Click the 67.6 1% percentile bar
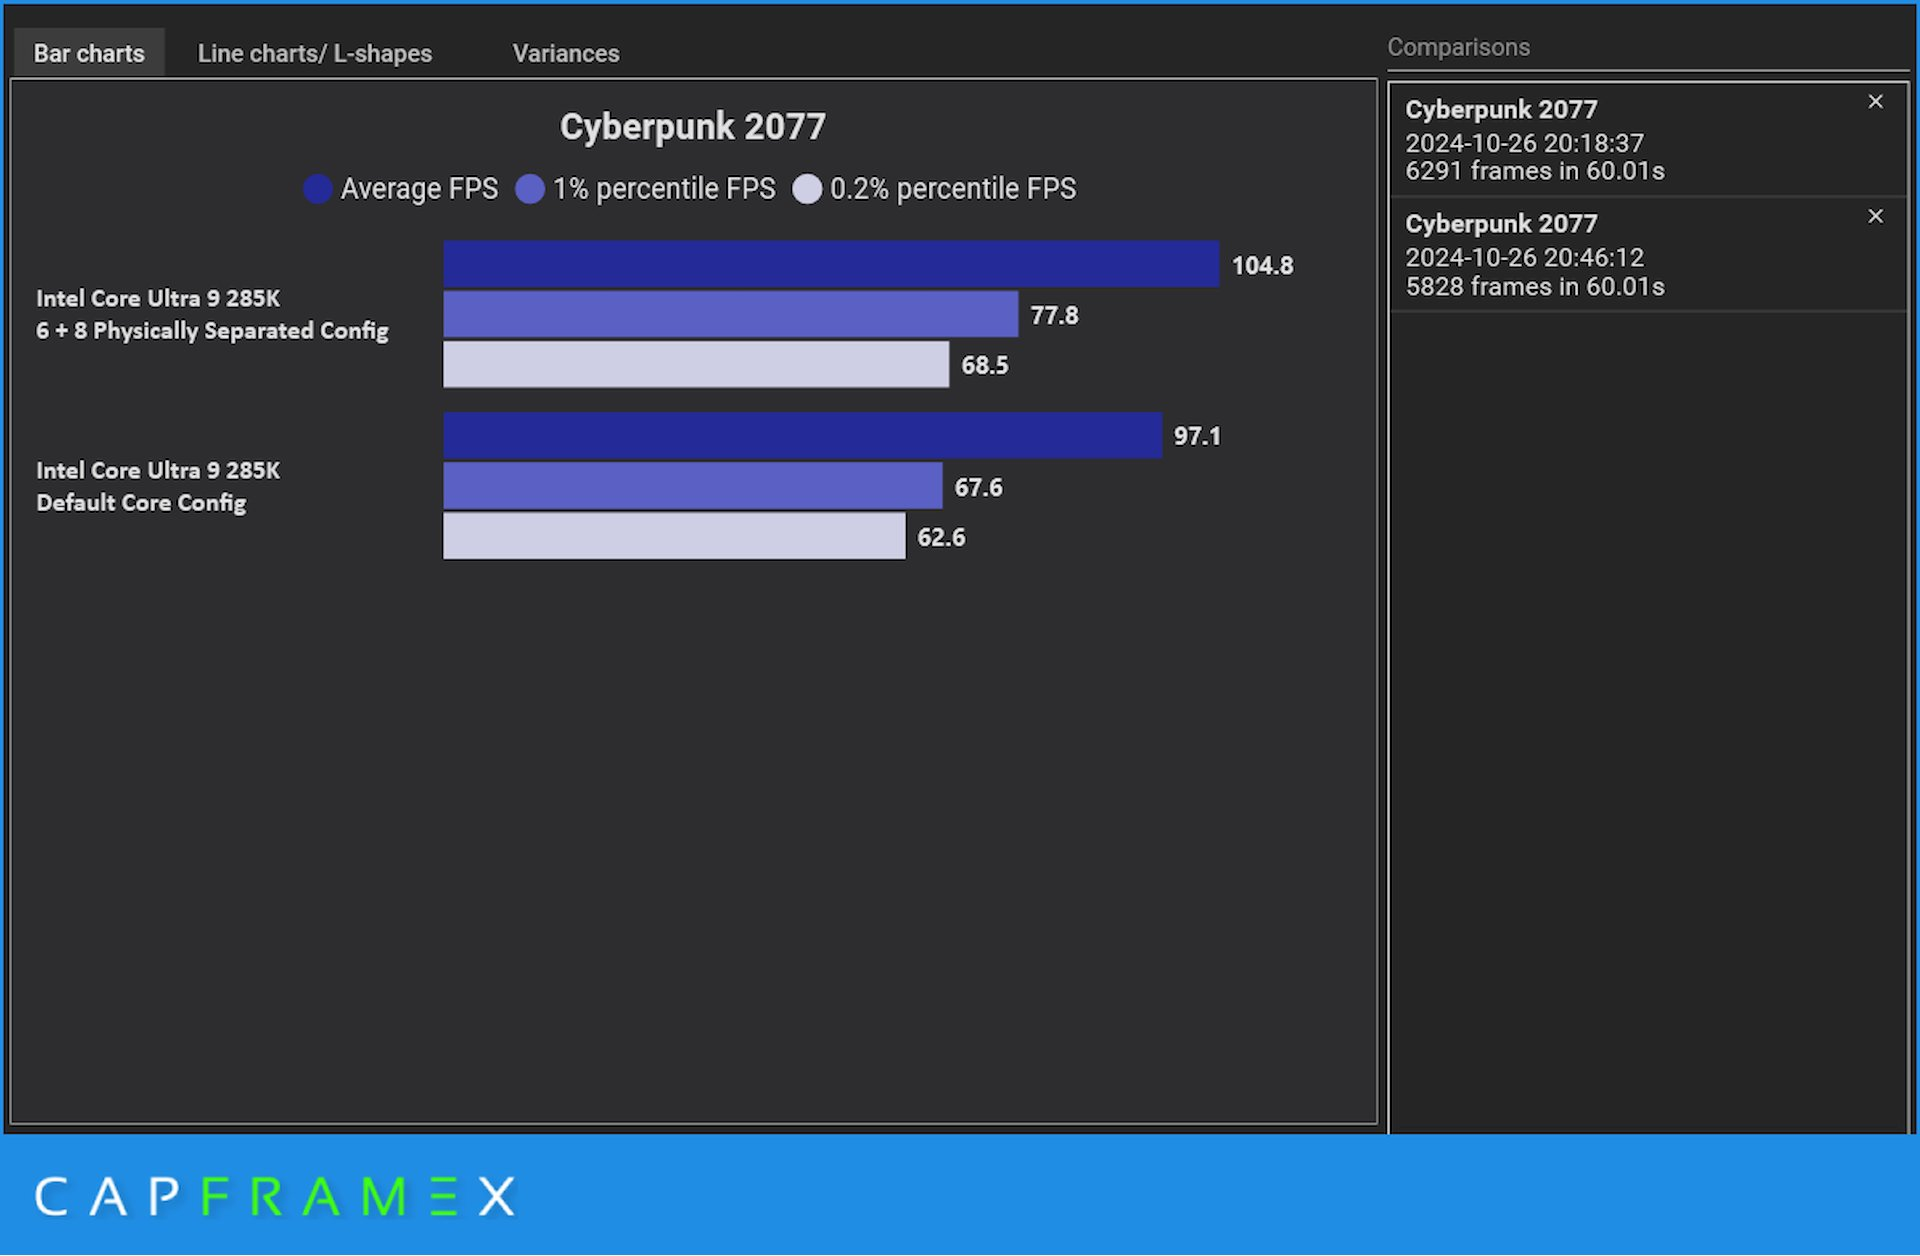The width and height of the screenshot is (1920, 1256). (x=692, y=486)
